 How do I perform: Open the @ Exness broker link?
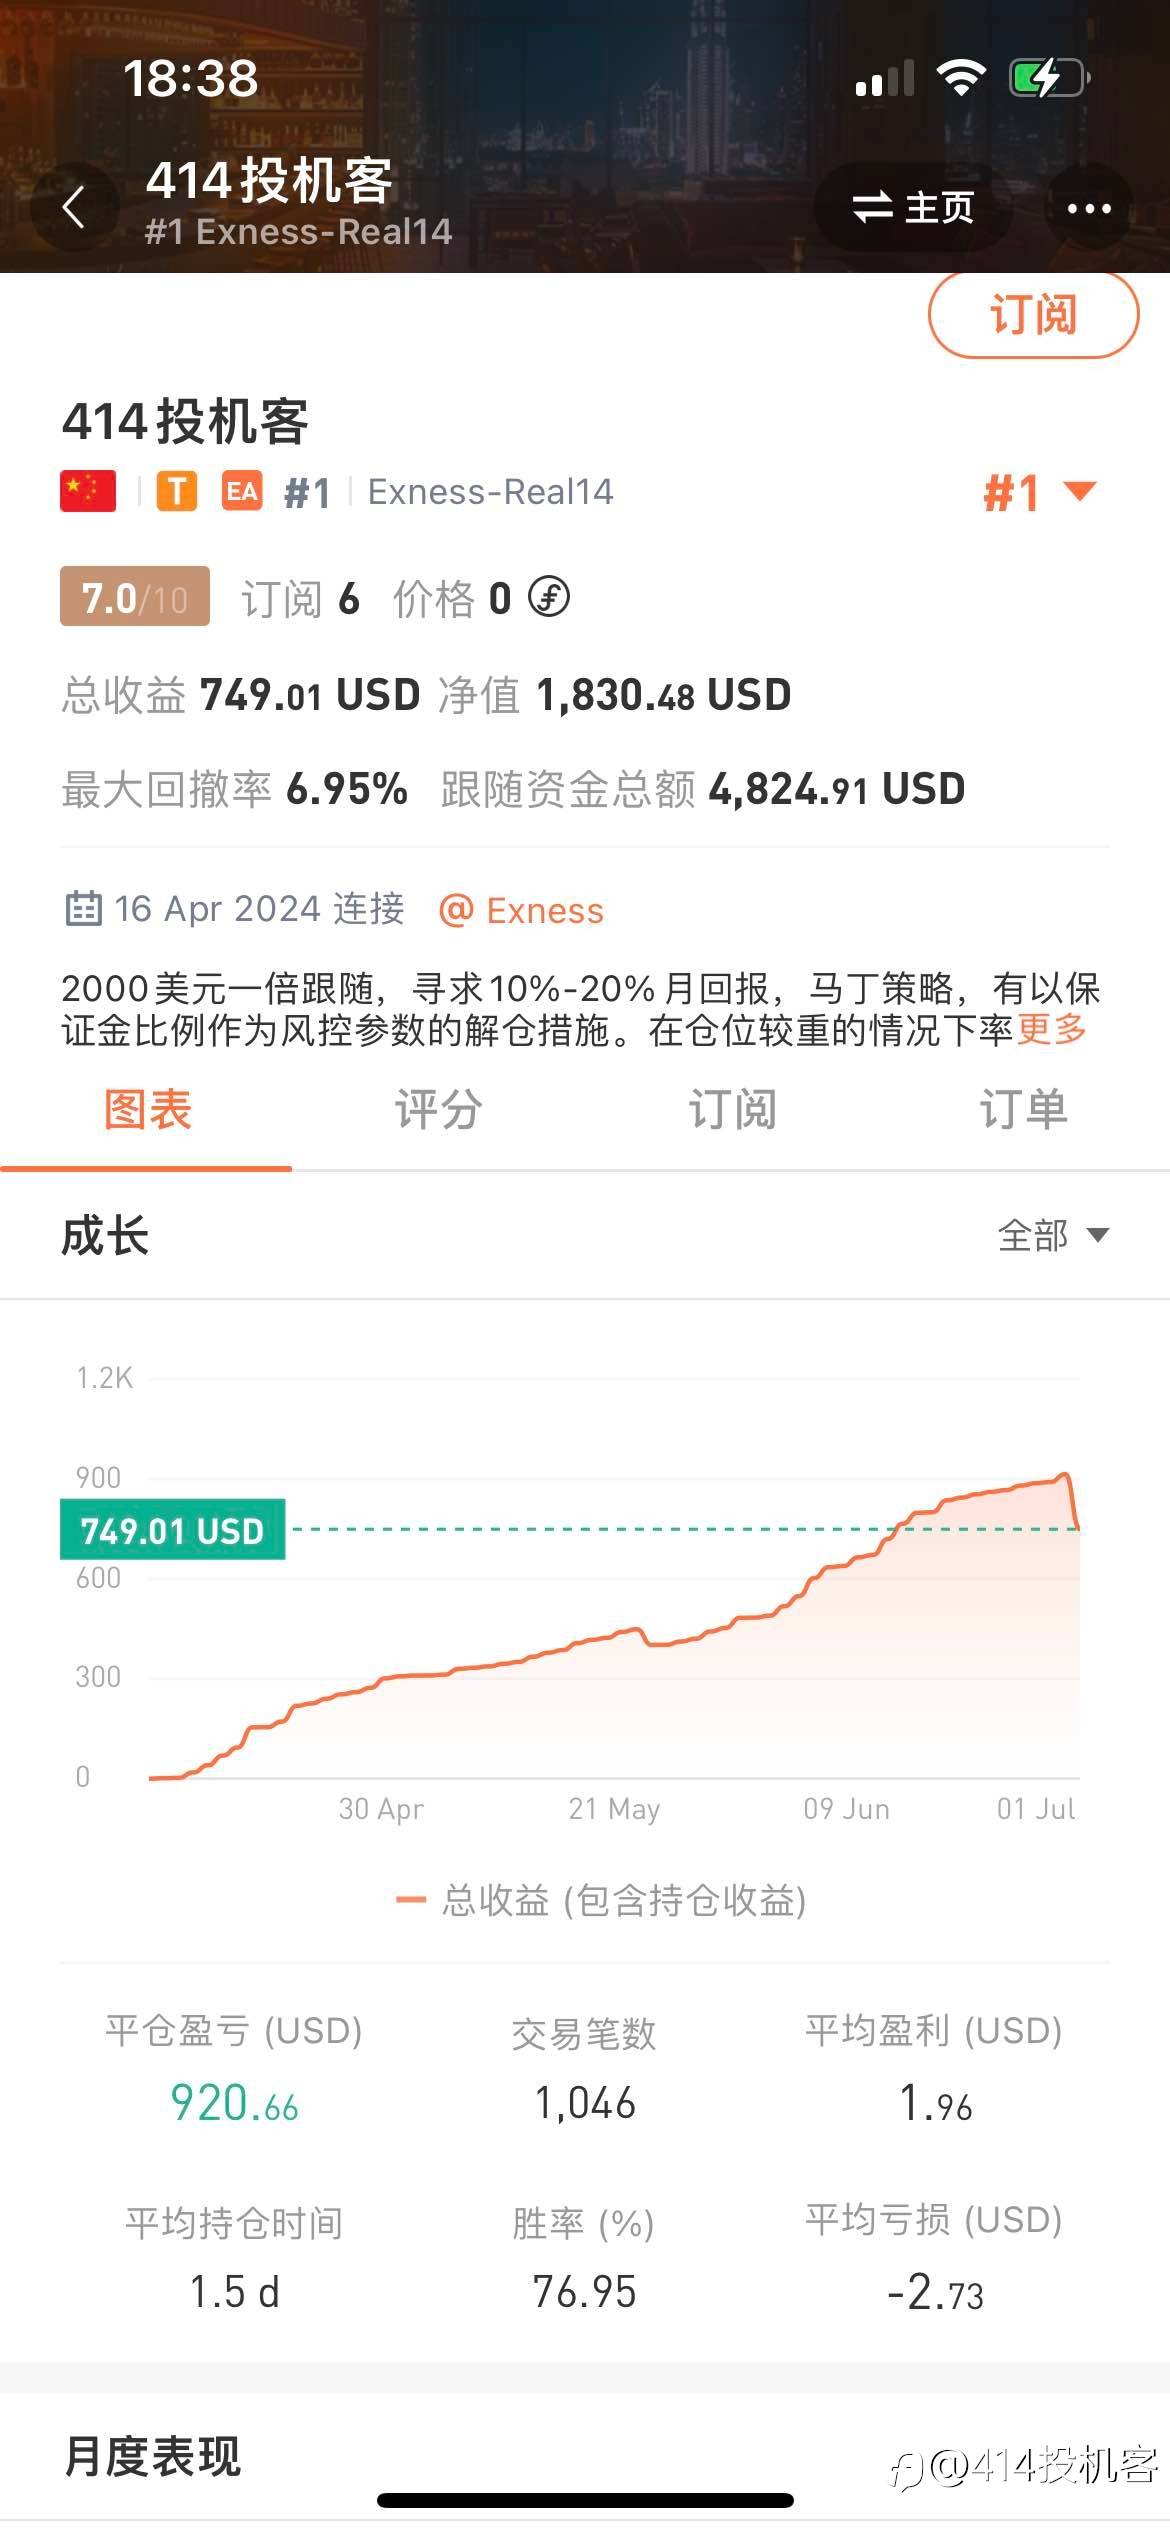tap(522, 910)
